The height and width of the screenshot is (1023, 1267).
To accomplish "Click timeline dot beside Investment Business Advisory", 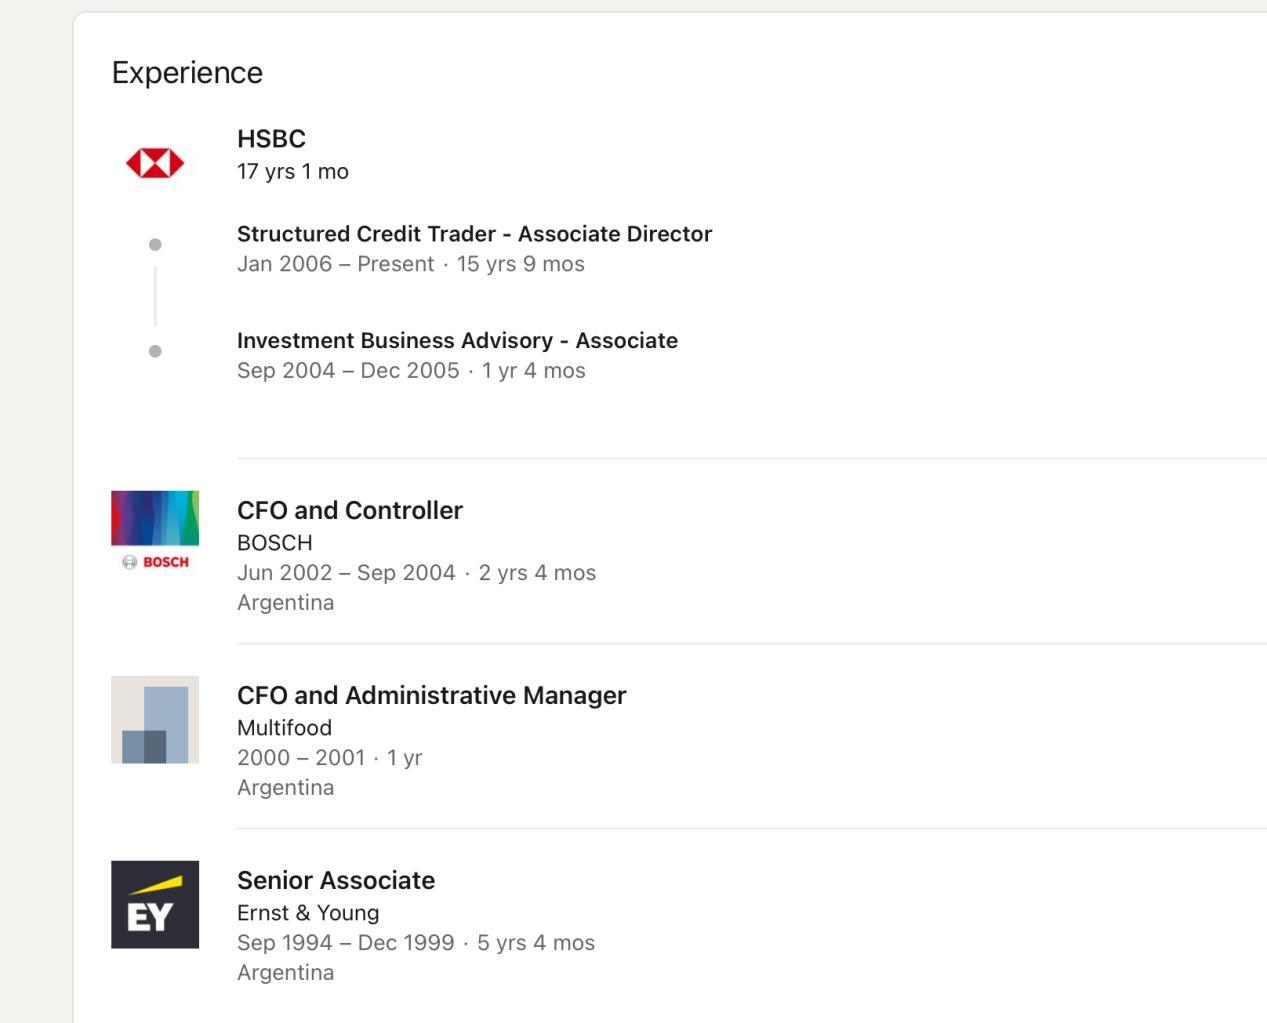I will coord(155,351).
